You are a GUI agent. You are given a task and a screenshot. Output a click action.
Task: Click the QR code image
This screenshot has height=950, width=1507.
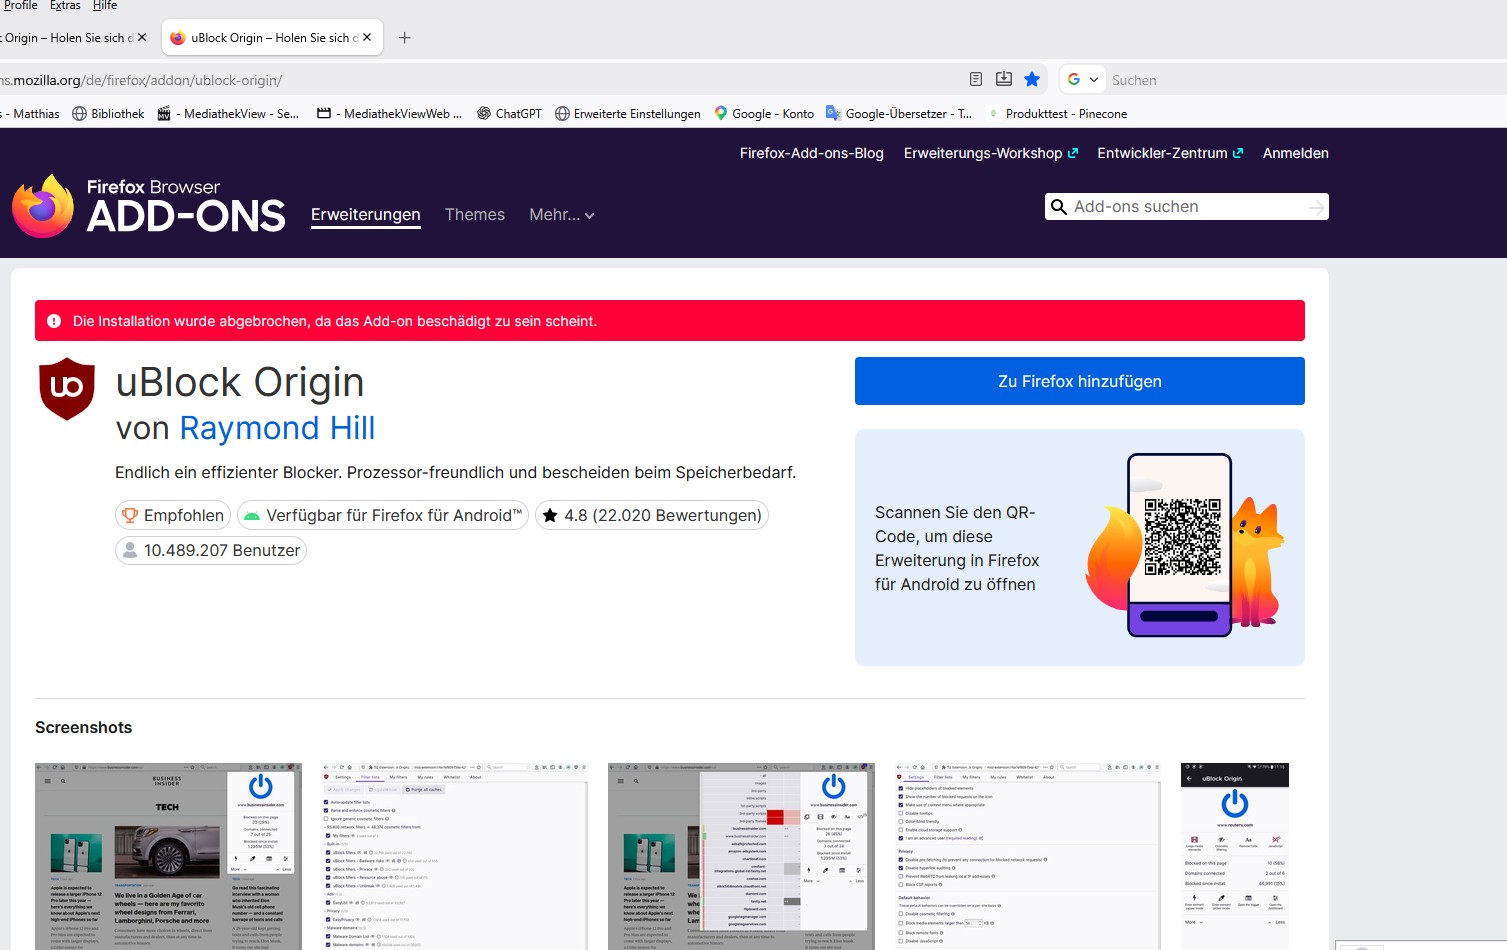click(1183, 537)
